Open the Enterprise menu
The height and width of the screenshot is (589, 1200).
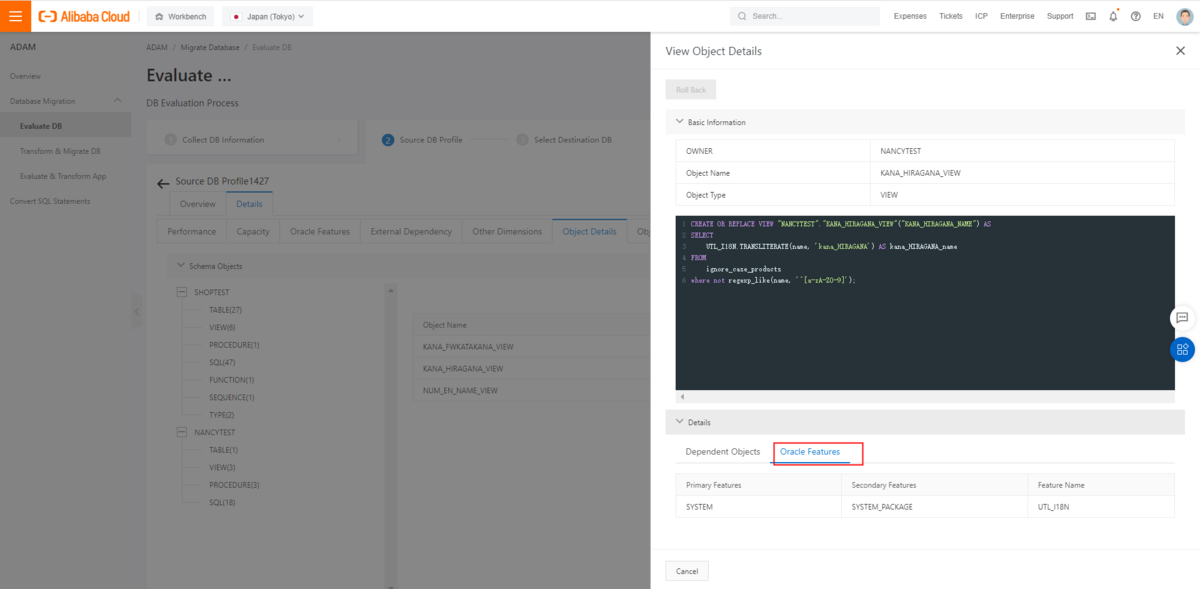pyautogui.click(x=1017, y=16)
